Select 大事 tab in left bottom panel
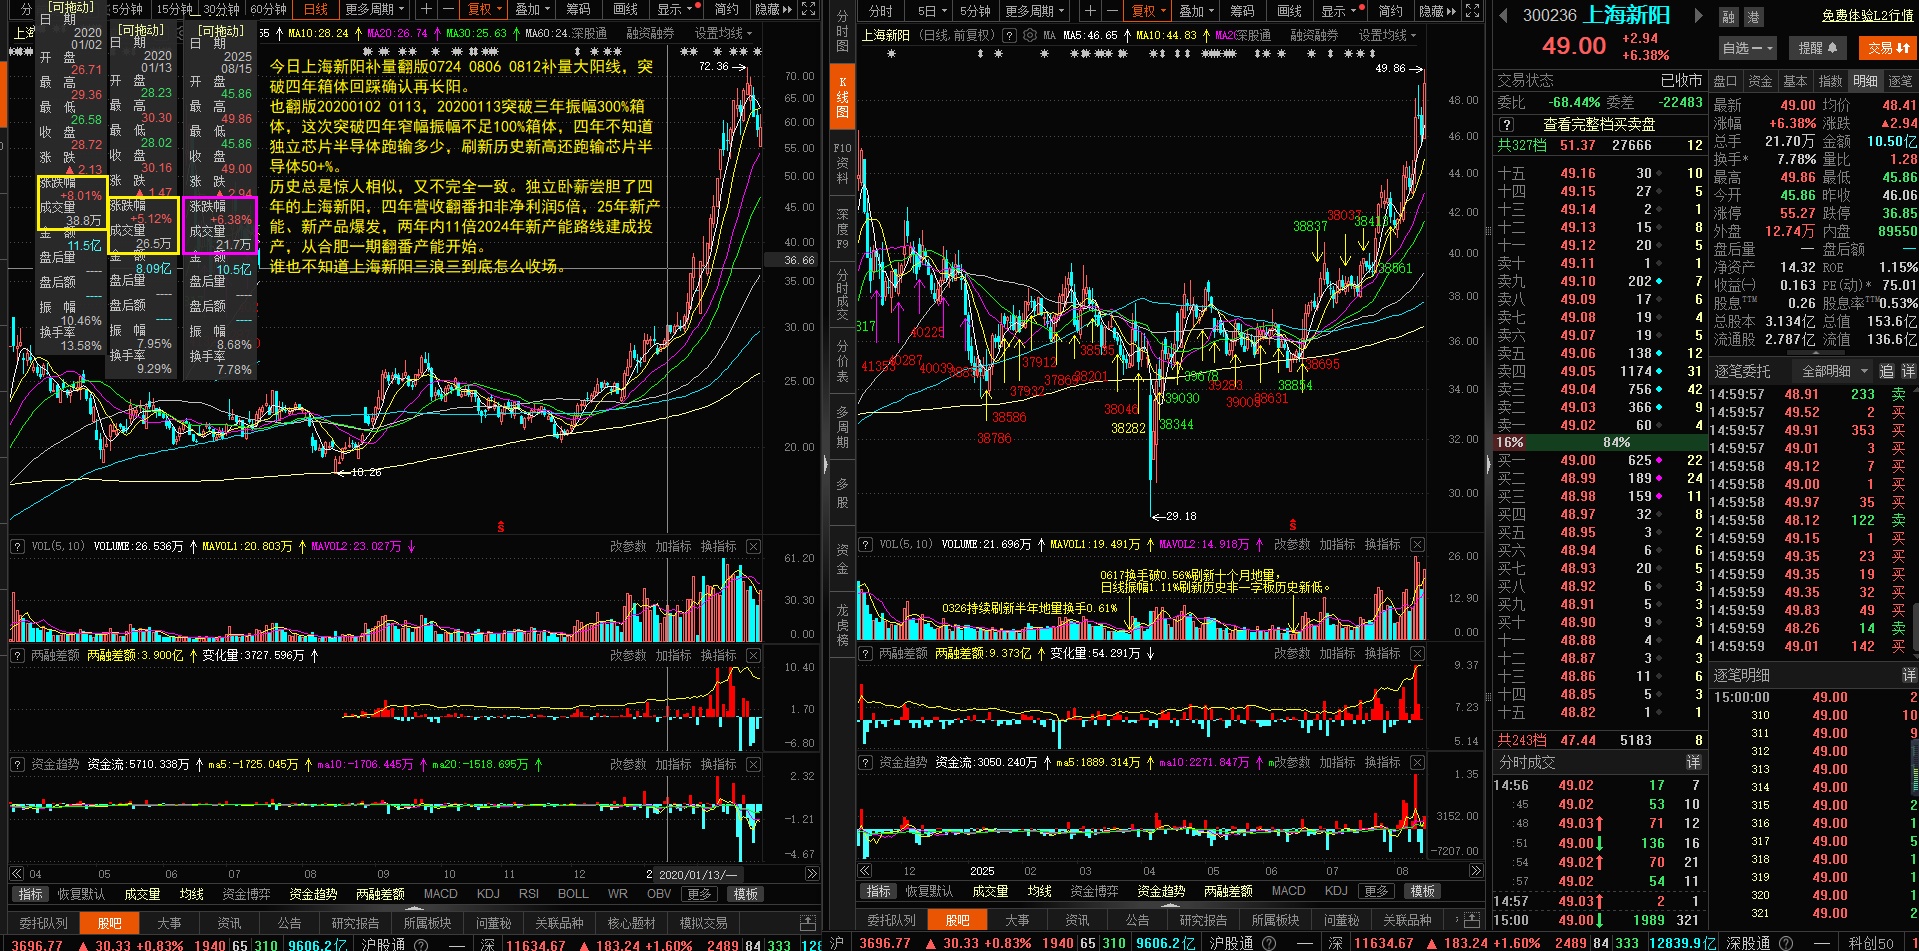Image resolution: width=1919 pixels, height=951 pixels. [x=169, y=923]
